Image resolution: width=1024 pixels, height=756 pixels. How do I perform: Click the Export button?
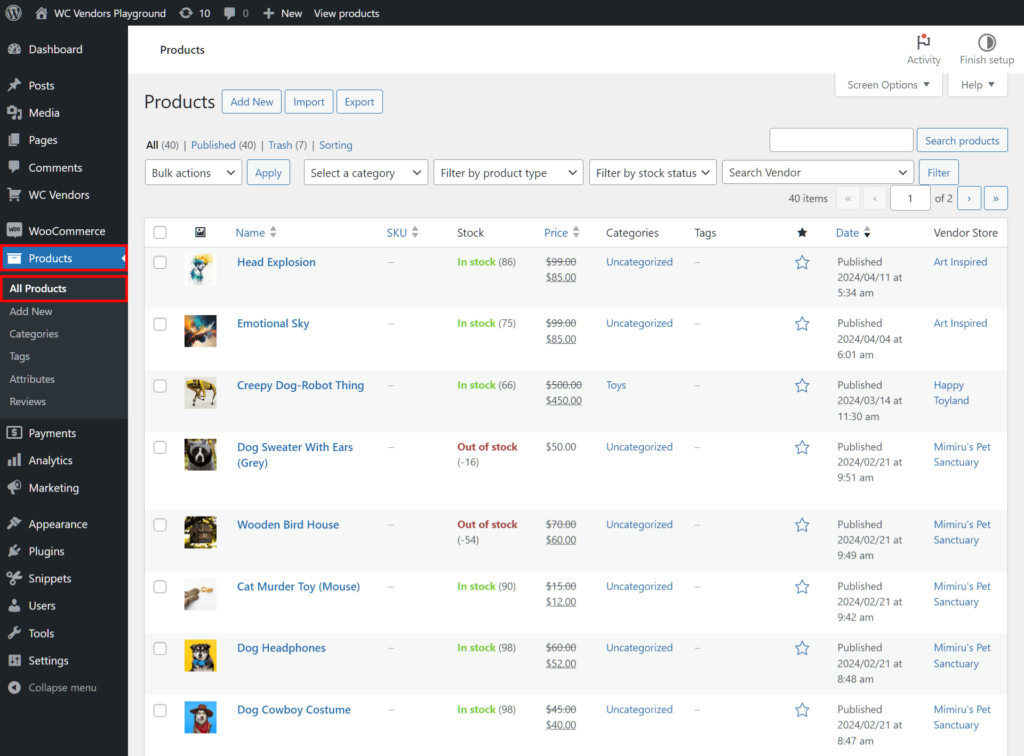point(359,102)
